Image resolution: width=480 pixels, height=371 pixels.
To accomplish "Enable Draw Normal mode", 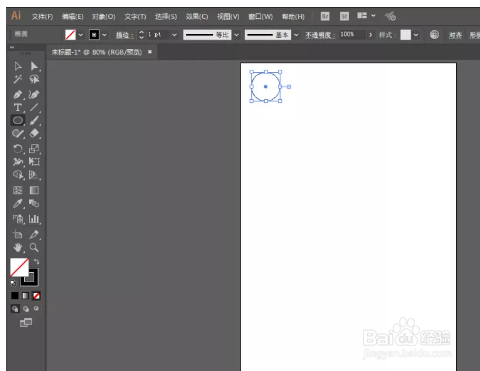I will (15, 309).
